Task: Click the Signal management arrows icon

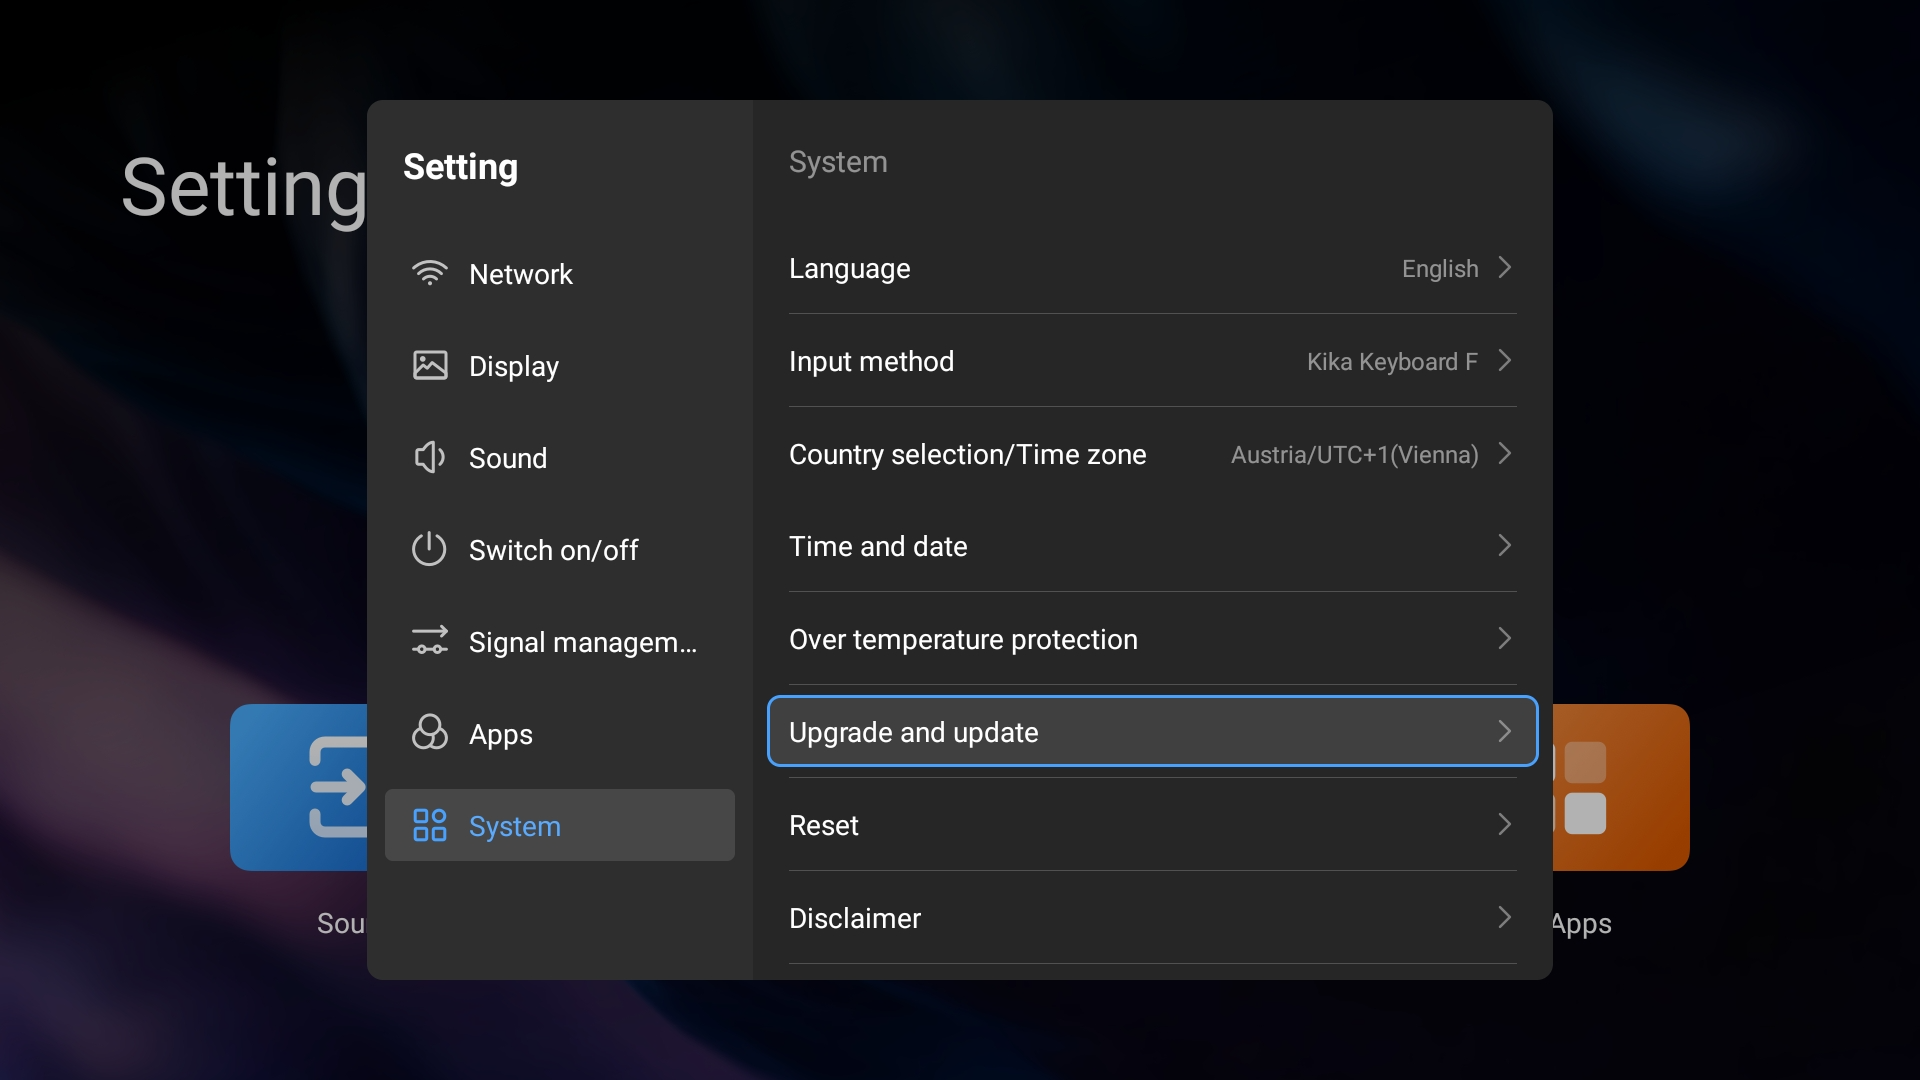Action: pyautogui.click(x=430, y=641)
